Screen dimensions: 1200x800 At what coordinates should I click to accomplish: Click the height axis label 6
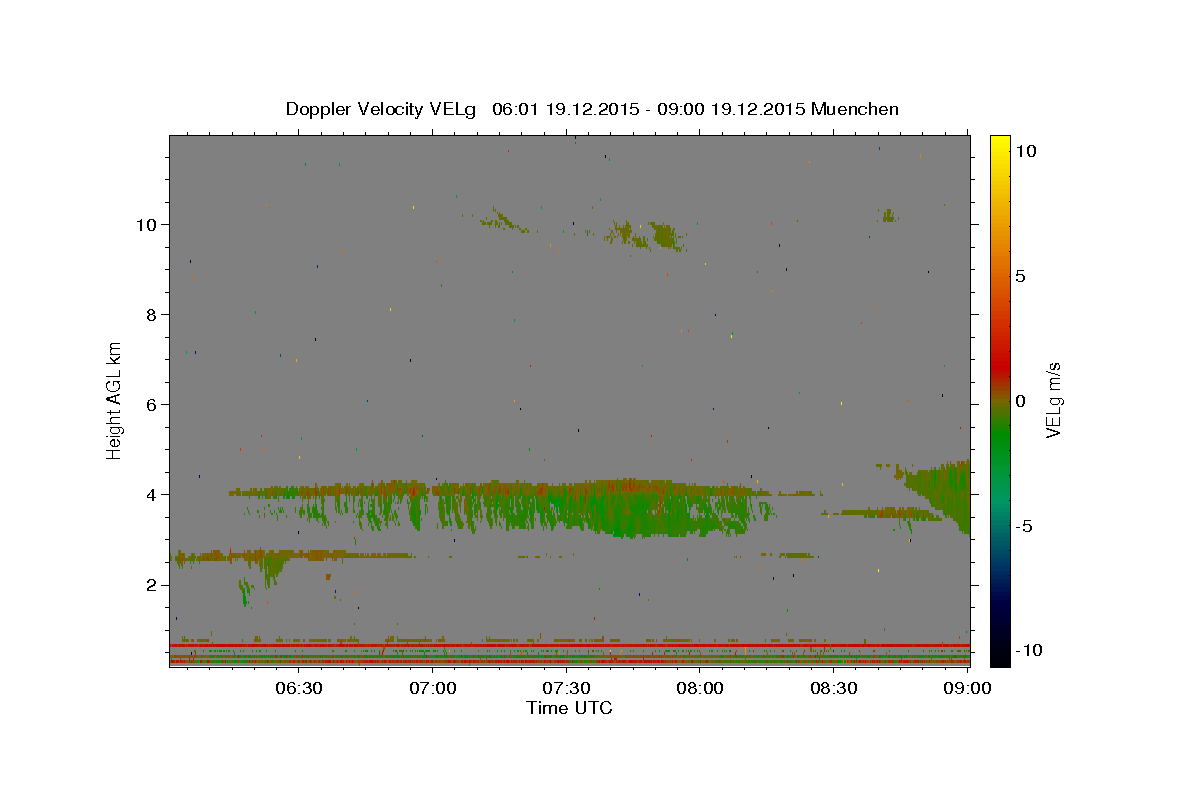[152, 405]
